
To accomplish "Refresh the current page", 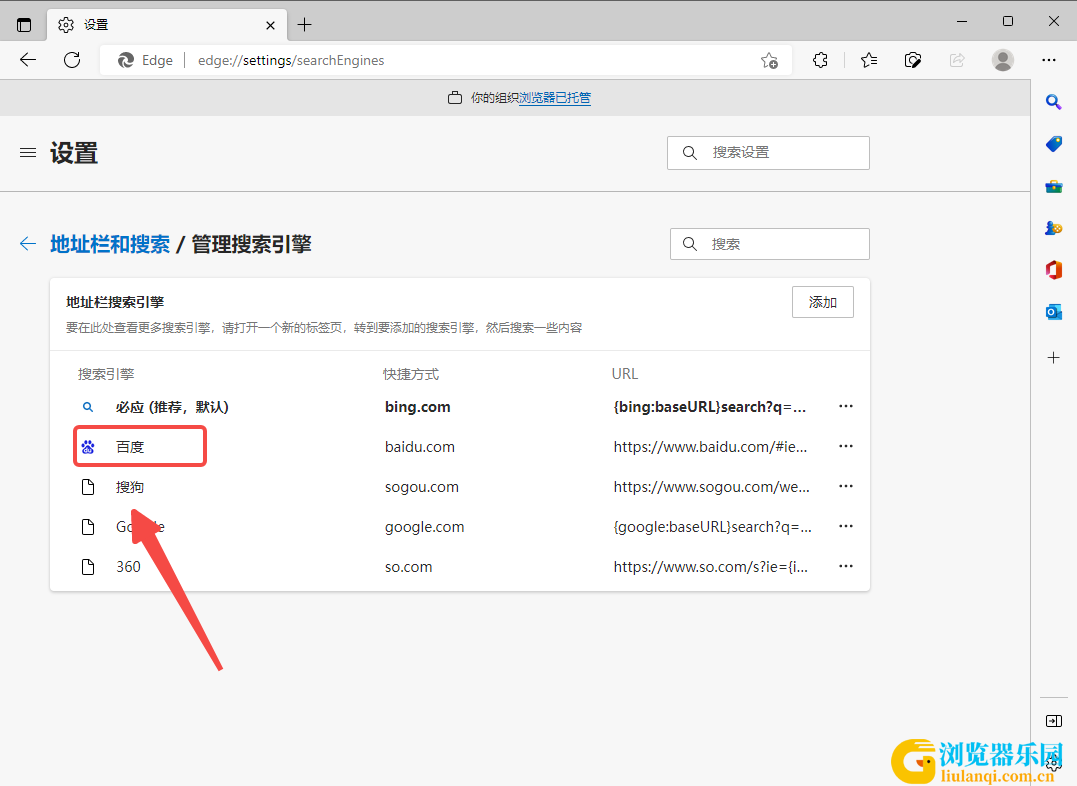I will tap(72, 60).
